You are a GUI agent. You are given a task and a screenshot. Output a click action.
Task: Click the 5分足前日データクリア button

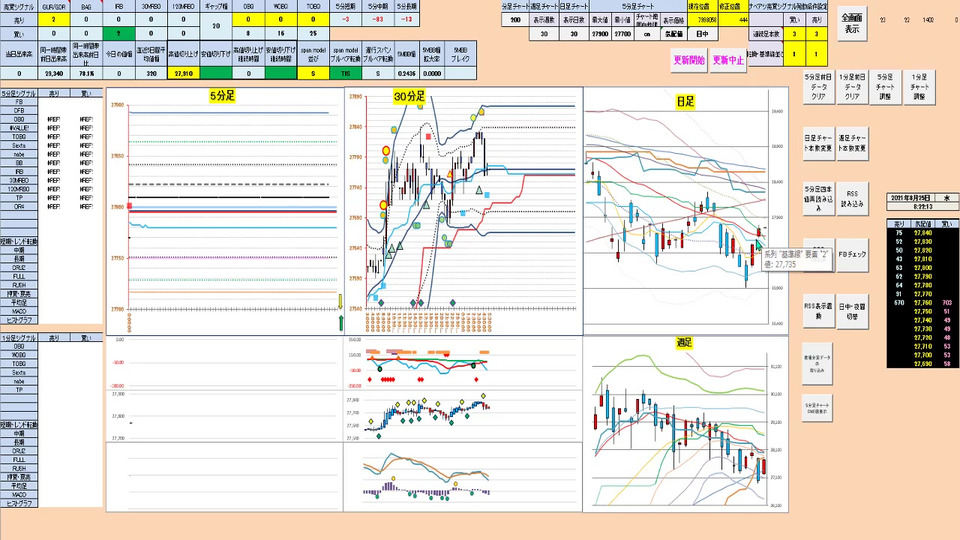point(818,87)
